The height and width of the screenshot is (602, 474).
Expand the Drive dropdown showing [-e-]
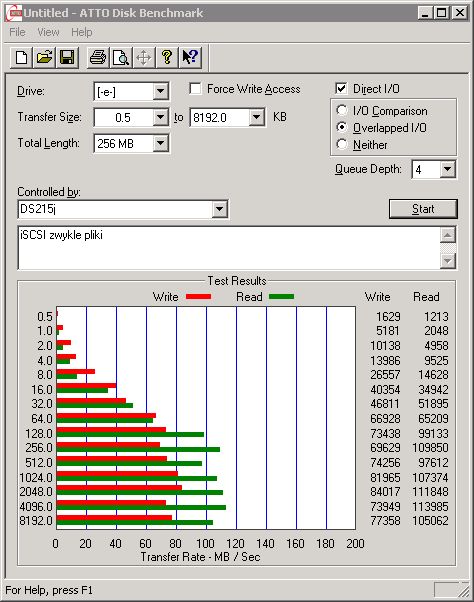coord(160,91)
